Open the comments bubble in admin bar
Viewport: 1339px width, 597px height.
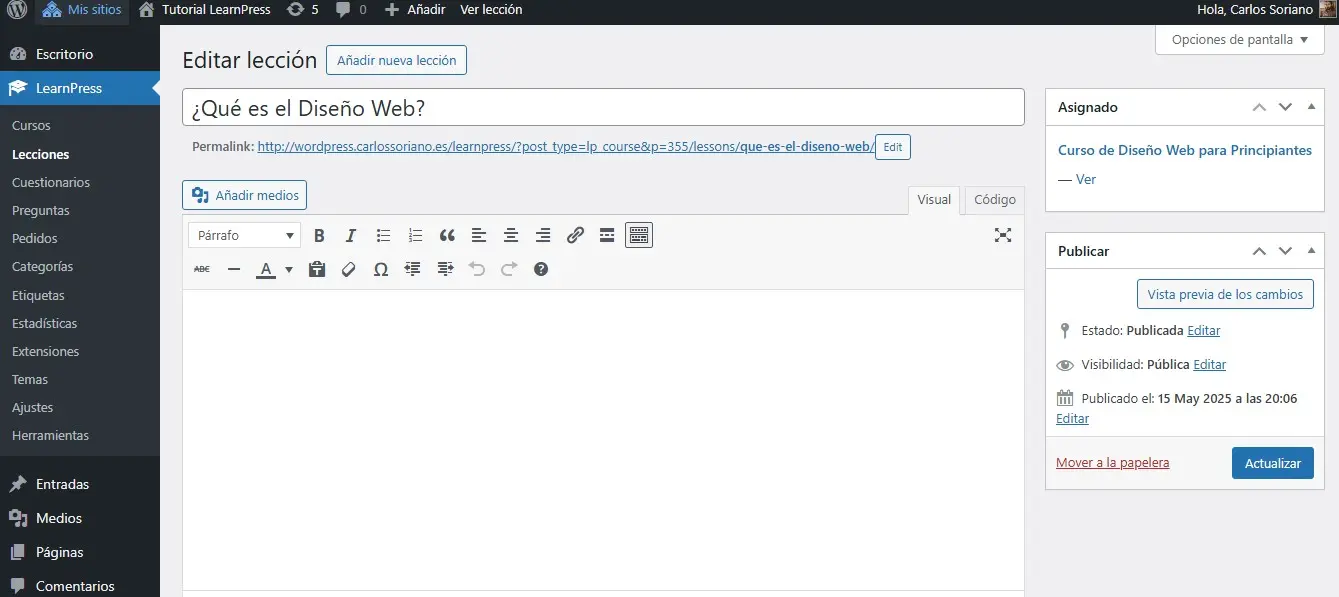tap(350, 10)
